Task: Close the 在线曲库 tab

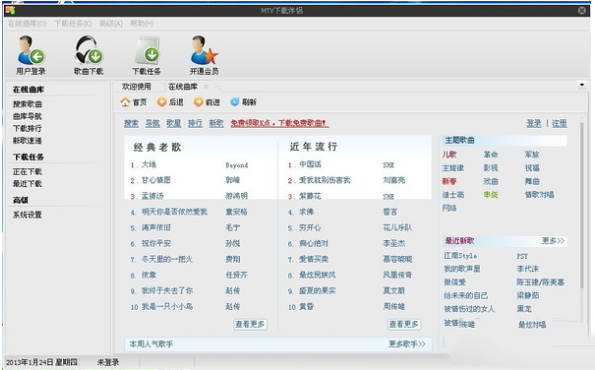Action: pyautogui.click(x=206, y=87)
